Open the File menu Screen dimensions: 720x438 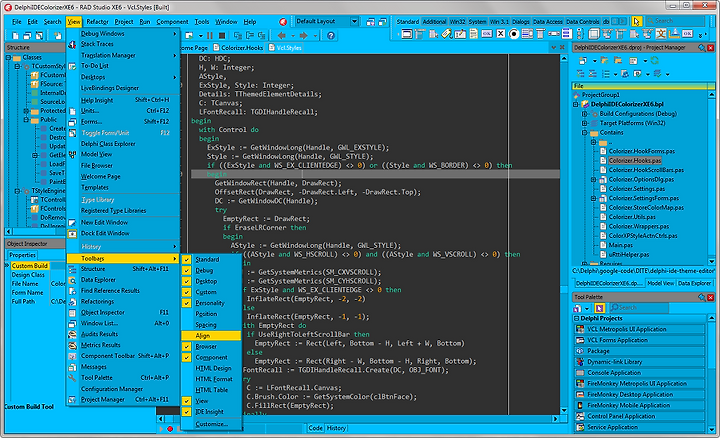coord(17,22)
